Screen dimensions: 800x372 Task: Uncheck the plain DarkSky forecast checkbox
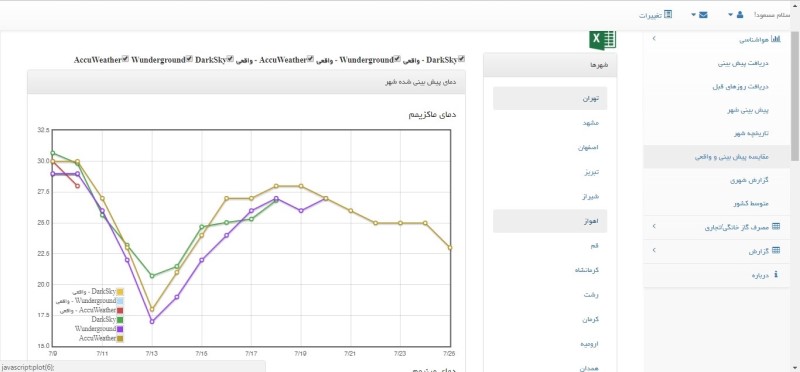coord(230,59)
